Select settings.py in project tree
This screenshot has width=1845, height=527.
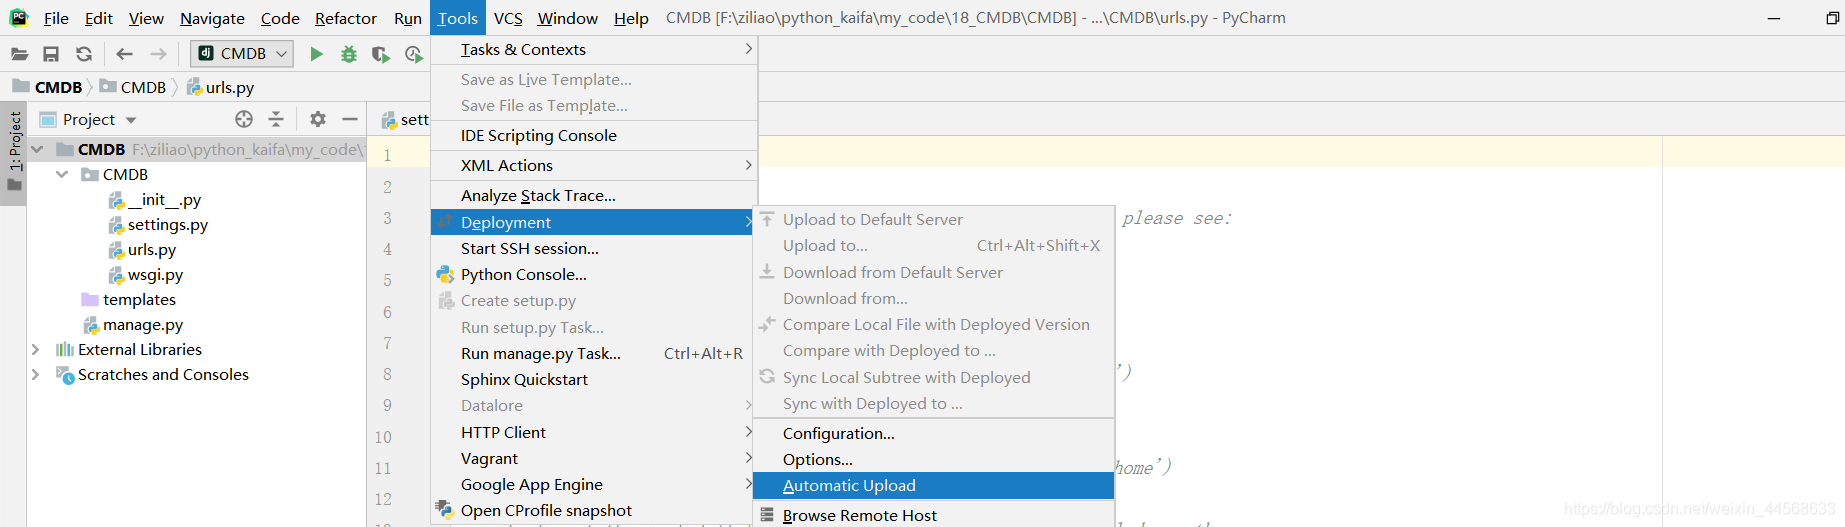pos(158,224)
